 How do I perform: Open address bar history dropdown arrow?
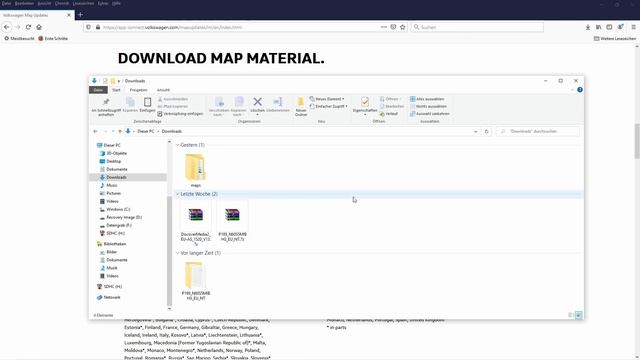(476, 131)
